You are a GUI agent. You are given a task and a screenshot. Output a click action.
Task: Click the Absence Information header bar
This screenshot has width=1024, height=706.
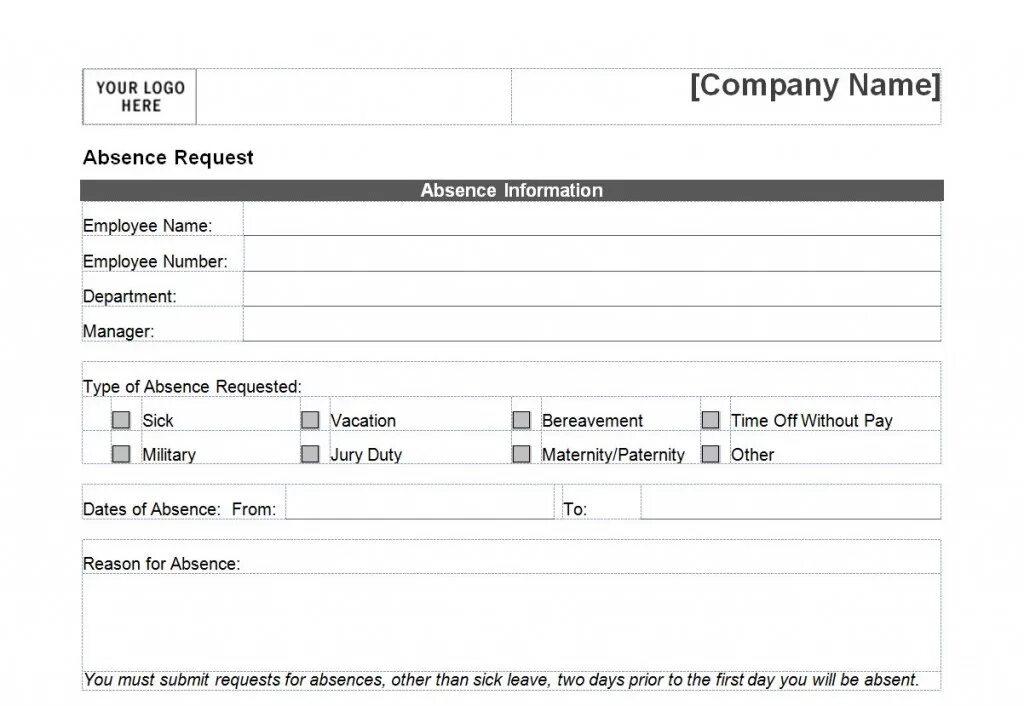(x=511, y=191)
